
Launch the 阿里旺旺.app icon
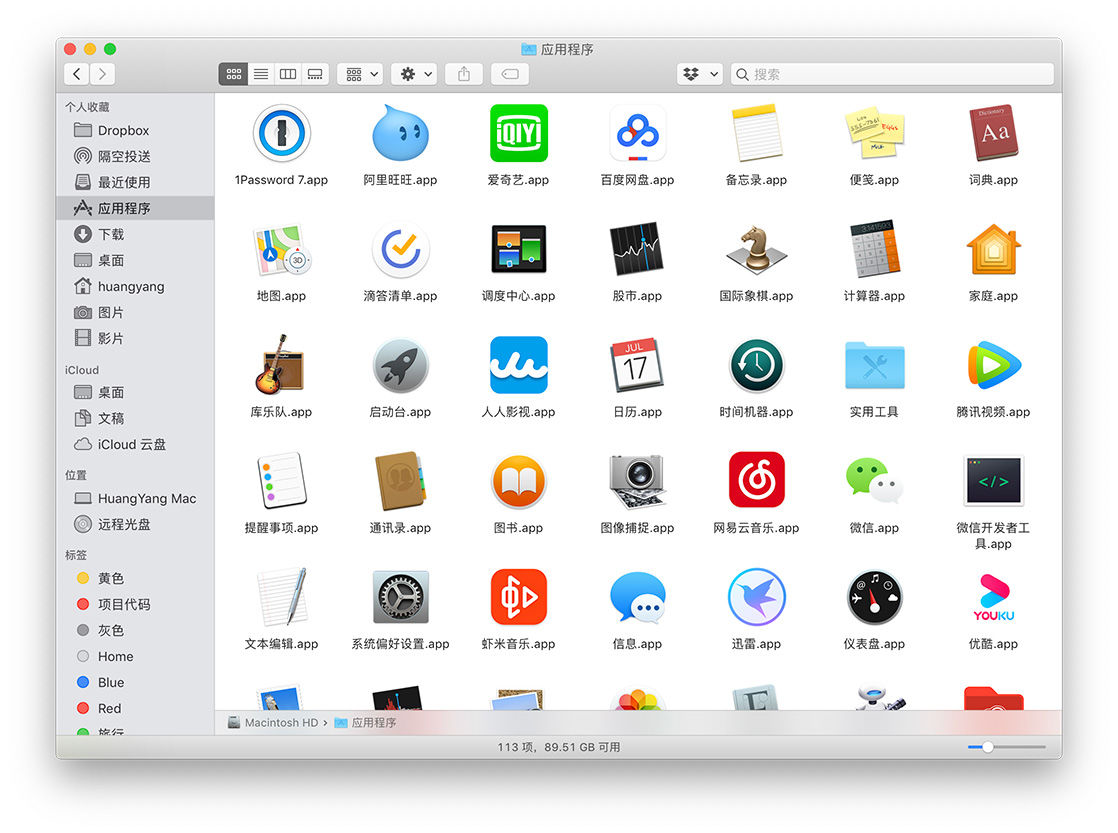point(400,133)
